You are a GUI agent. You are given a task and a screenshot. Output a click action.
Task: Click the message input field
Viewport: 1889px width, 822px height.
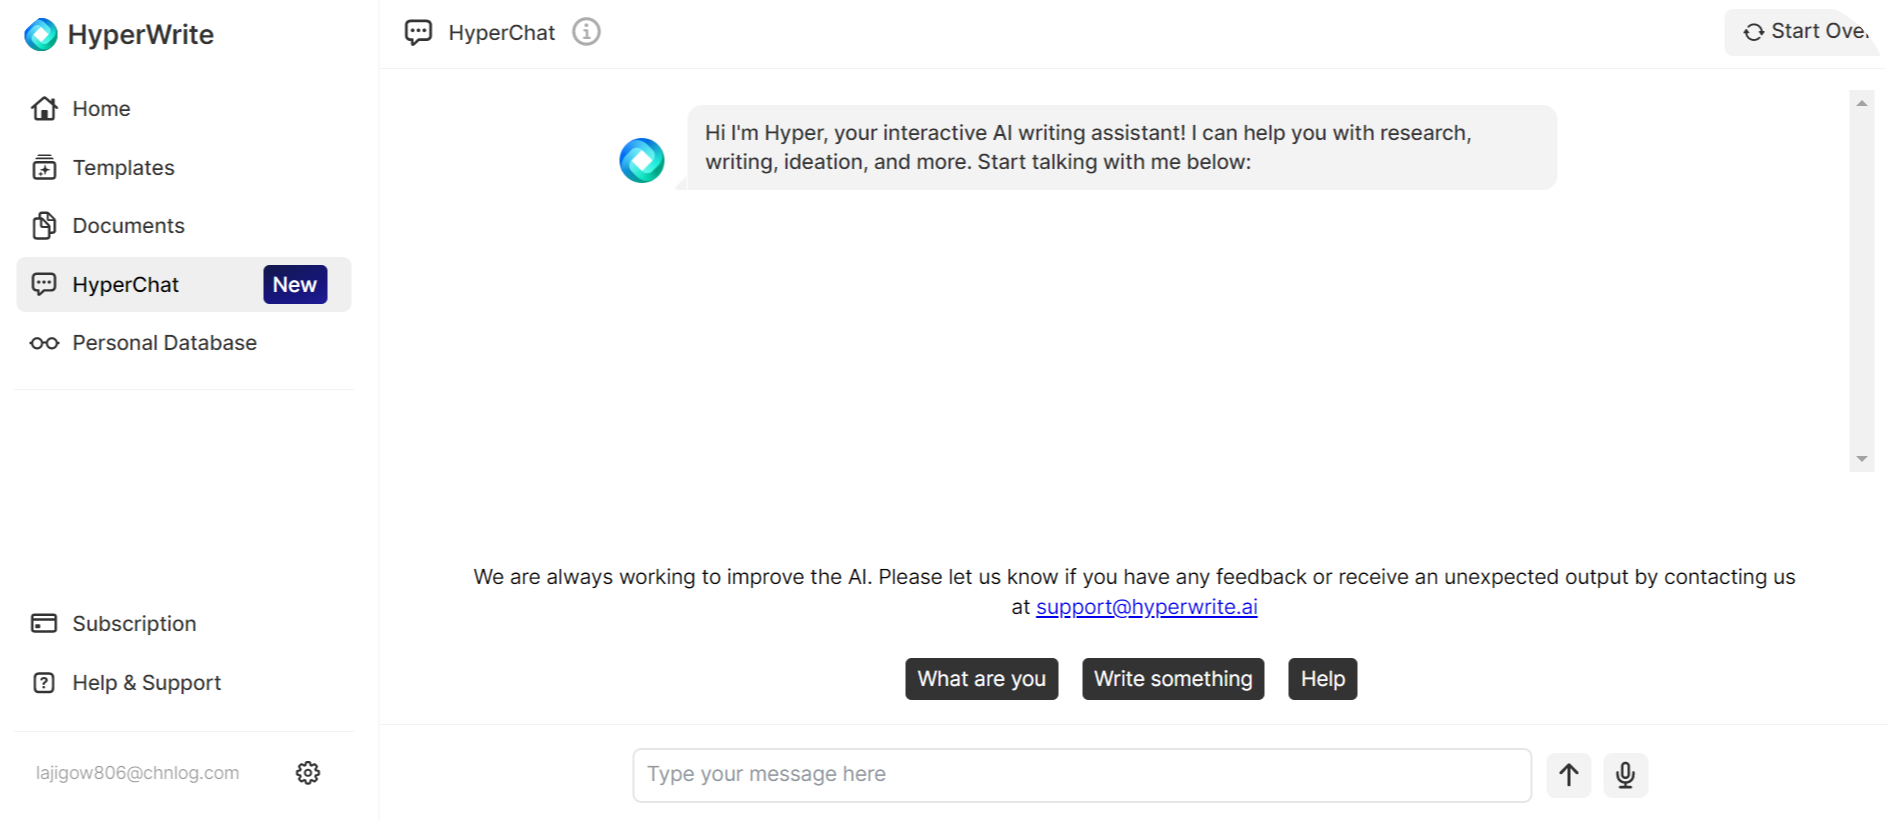1081,775
